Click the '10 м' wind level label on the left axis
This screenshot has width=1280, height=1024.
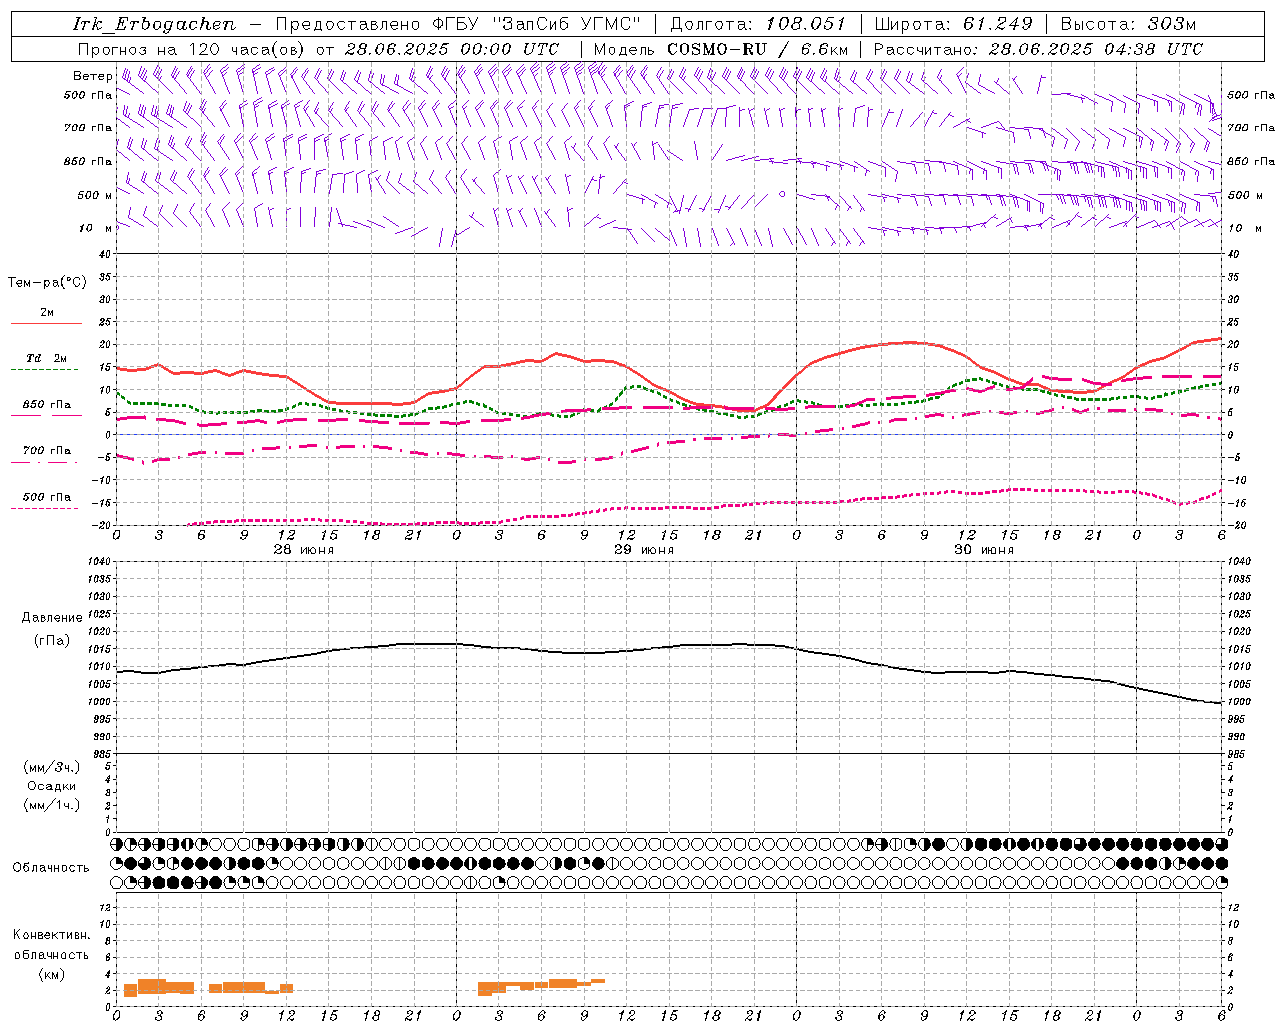95,228
